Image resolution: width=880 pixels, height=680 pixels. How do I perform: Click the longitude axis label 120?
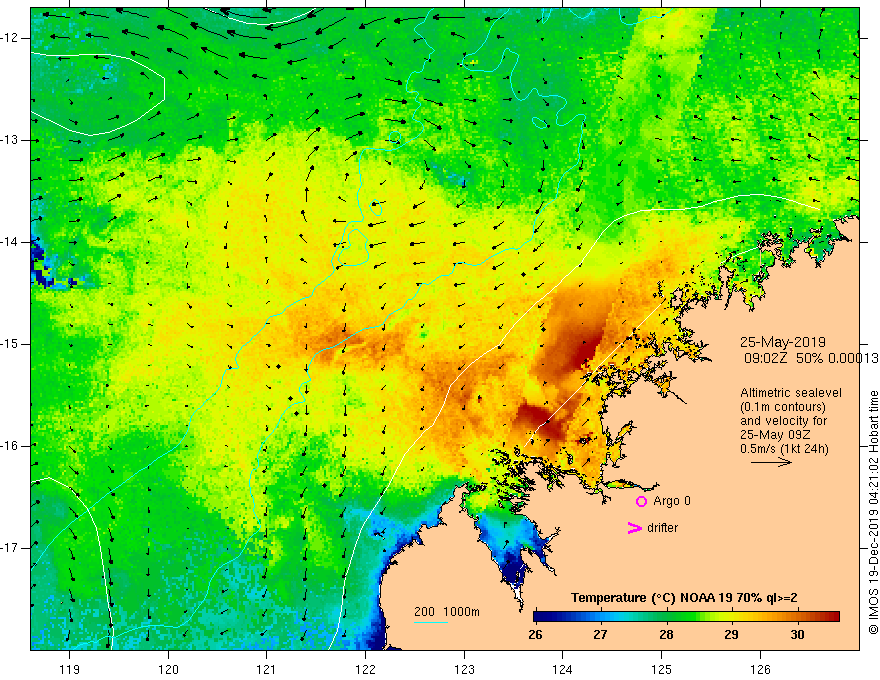pos(168,669)
